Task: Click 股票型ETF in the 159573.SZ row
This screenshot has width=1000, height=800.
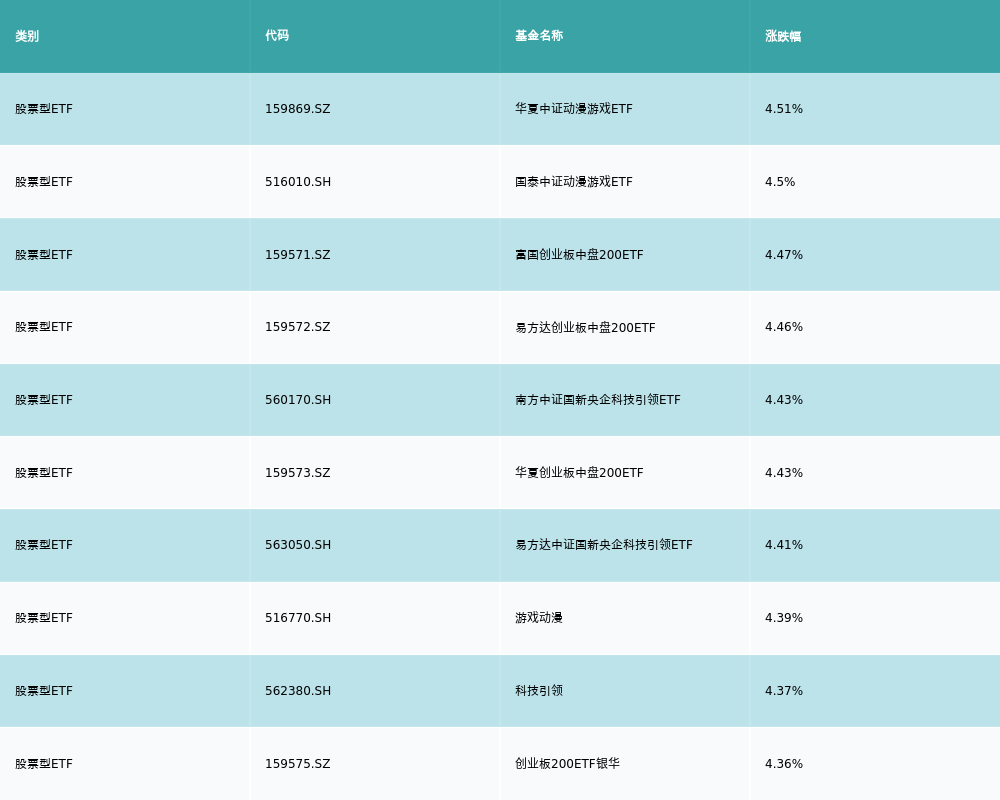Action: pyautogui.click(x=44, y=473)
